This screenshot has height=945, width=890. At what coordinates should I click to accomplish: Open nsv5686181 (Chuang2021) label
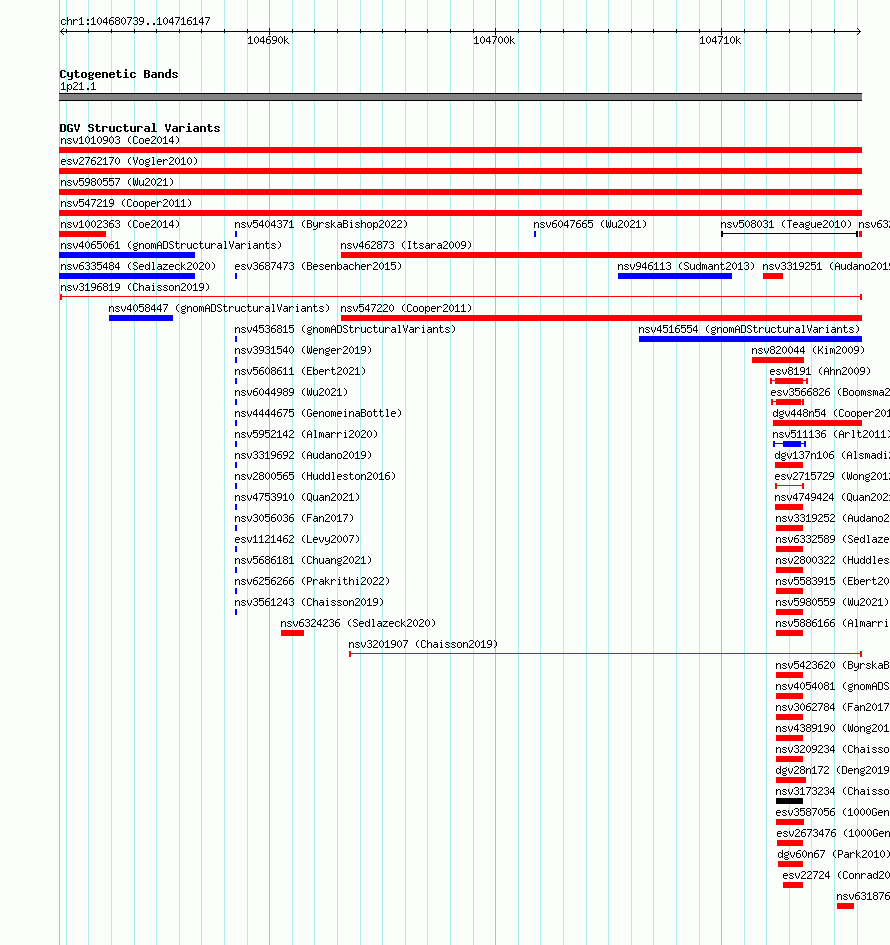tap(303, 560)
